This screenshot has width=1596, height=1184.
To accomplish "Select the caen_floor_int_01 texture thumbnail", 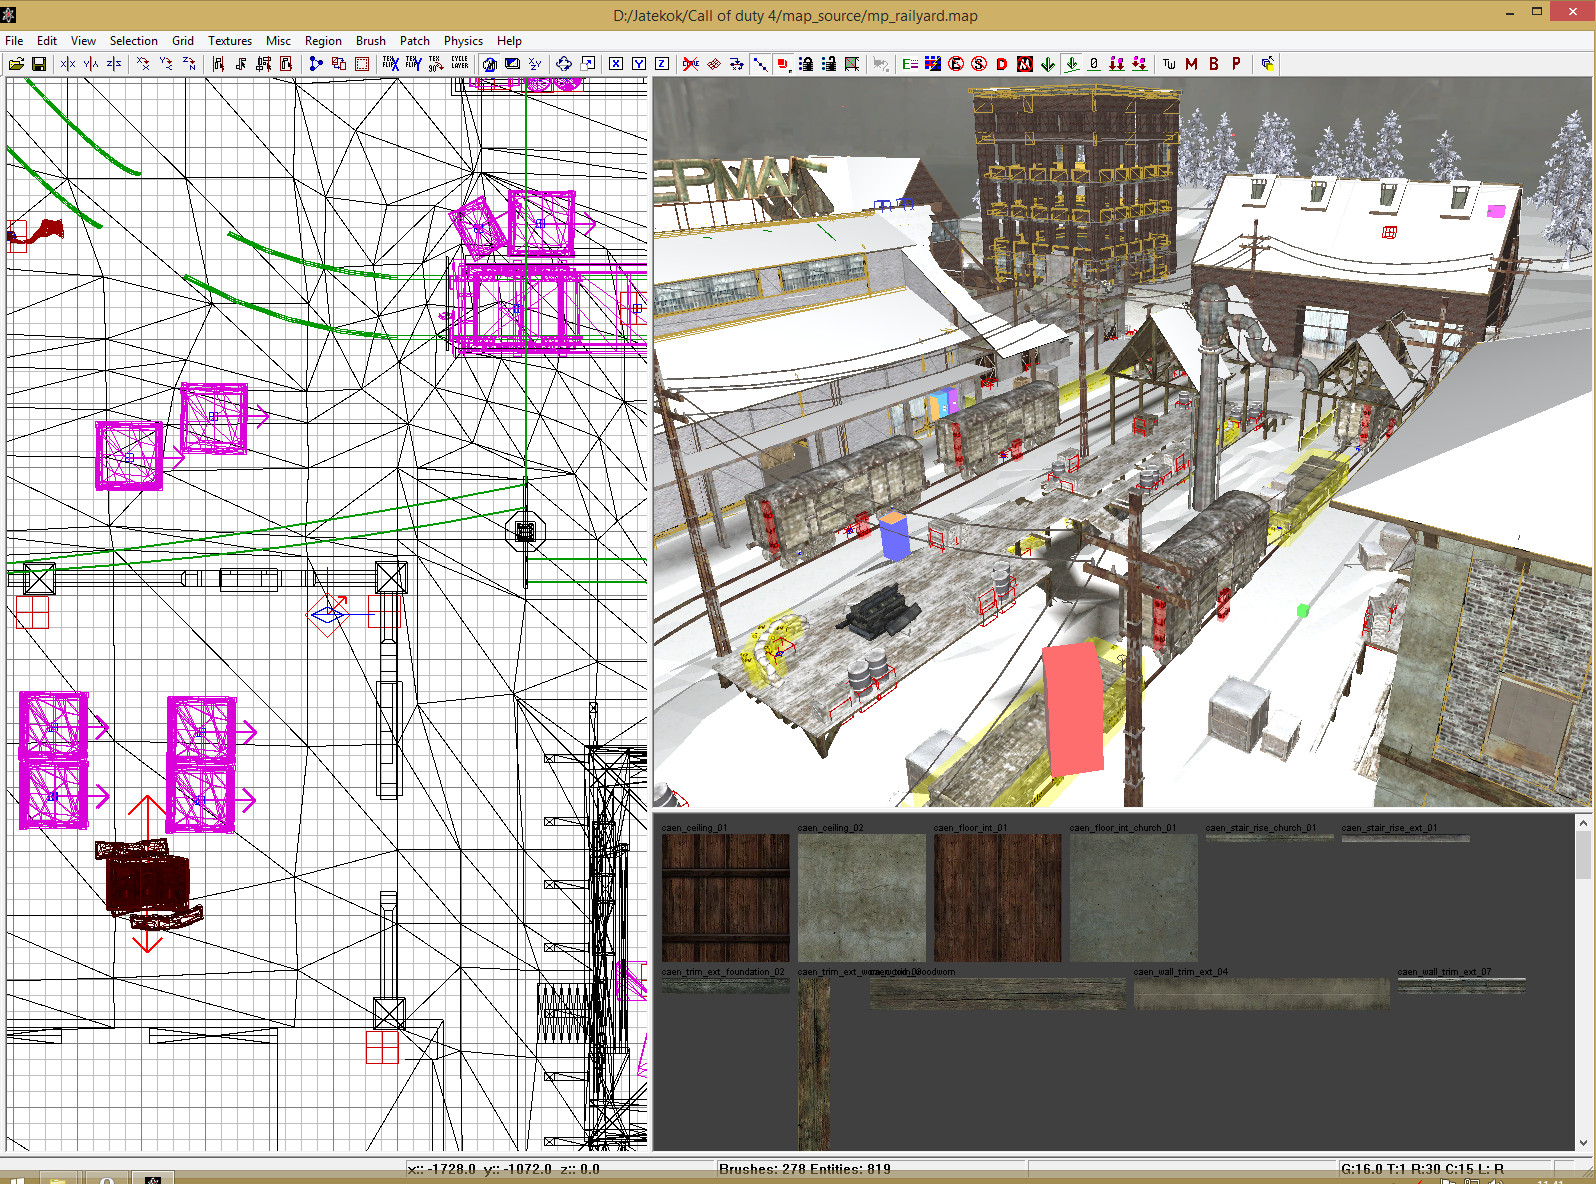I will [x=998, y=898].
